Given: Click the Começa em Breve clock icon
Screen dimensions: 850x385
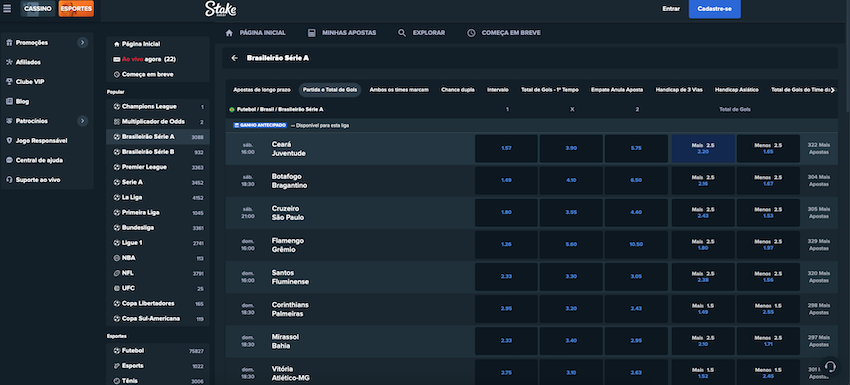Looking at the screenshot, I should tap(471, 33).
